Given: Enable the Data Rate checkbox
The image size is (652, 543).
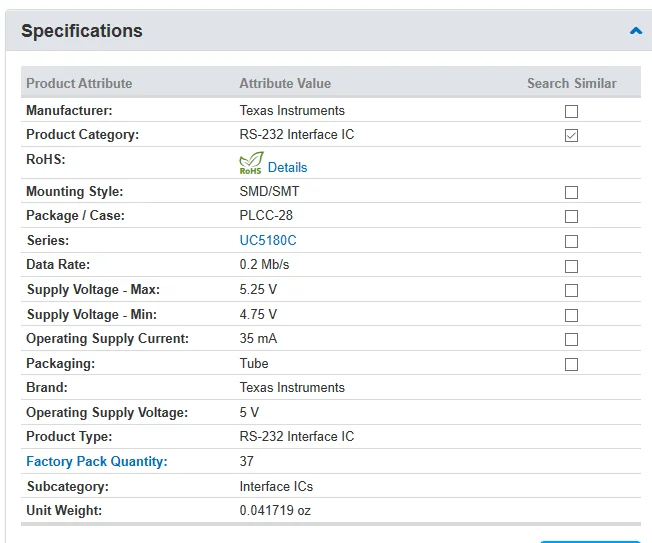Looking at the screenshot, I should click(571, 267).
